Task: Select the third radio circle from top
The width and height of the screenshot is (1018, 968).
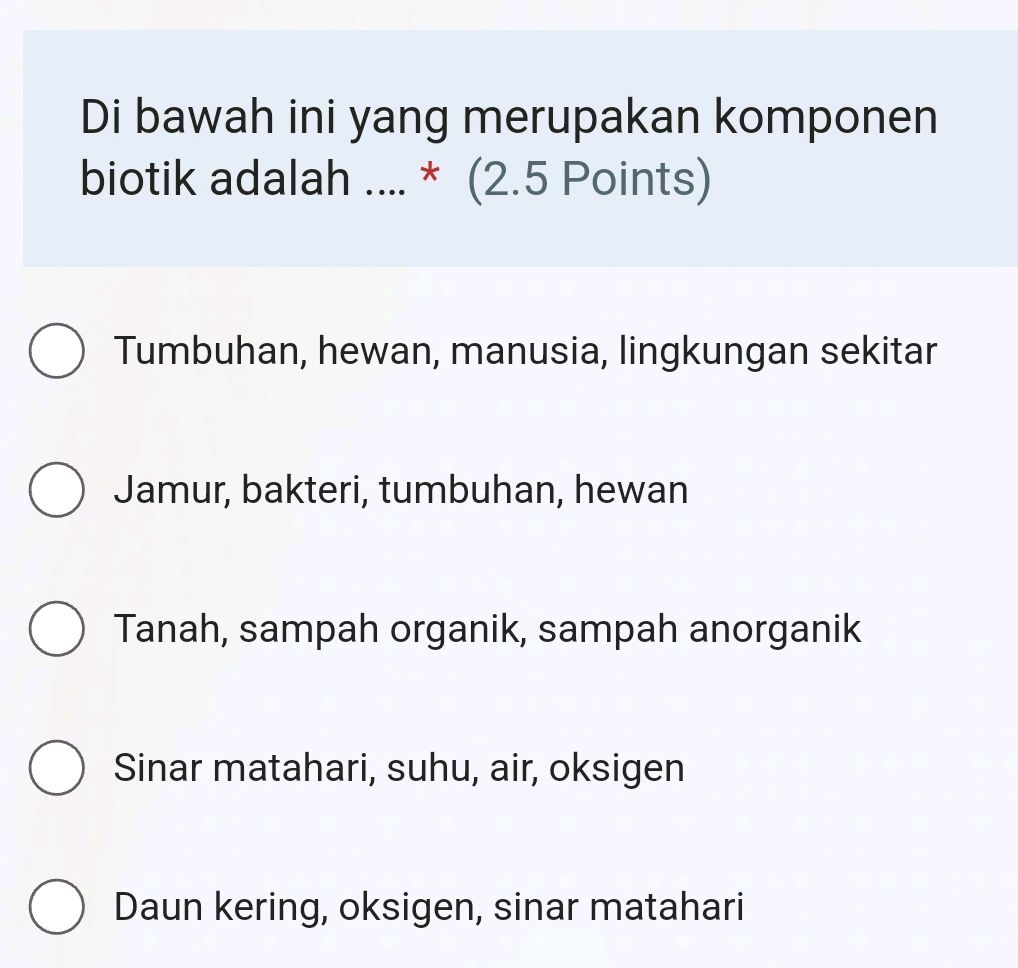Action: click(57, 629)
